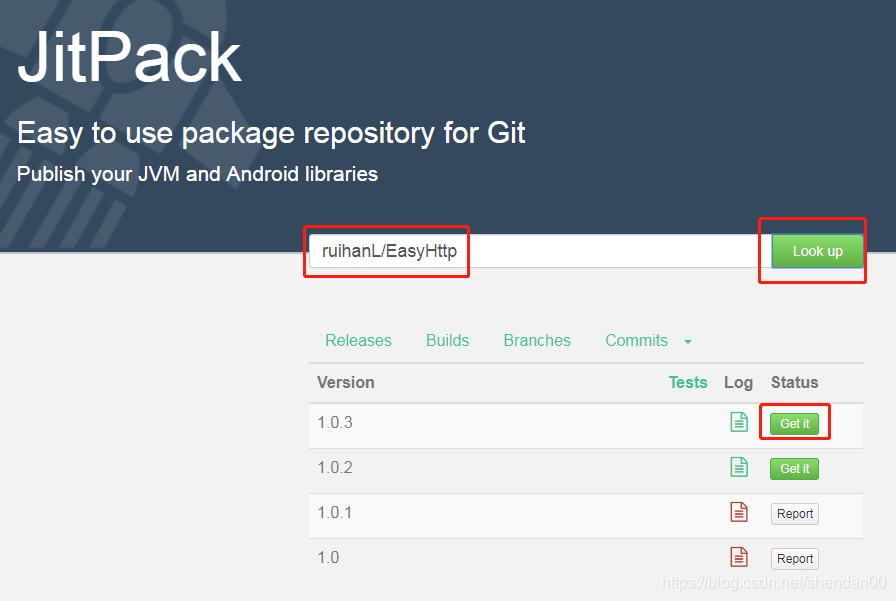
Task: Switch to the Builds tab
Action: pos(447,340)
